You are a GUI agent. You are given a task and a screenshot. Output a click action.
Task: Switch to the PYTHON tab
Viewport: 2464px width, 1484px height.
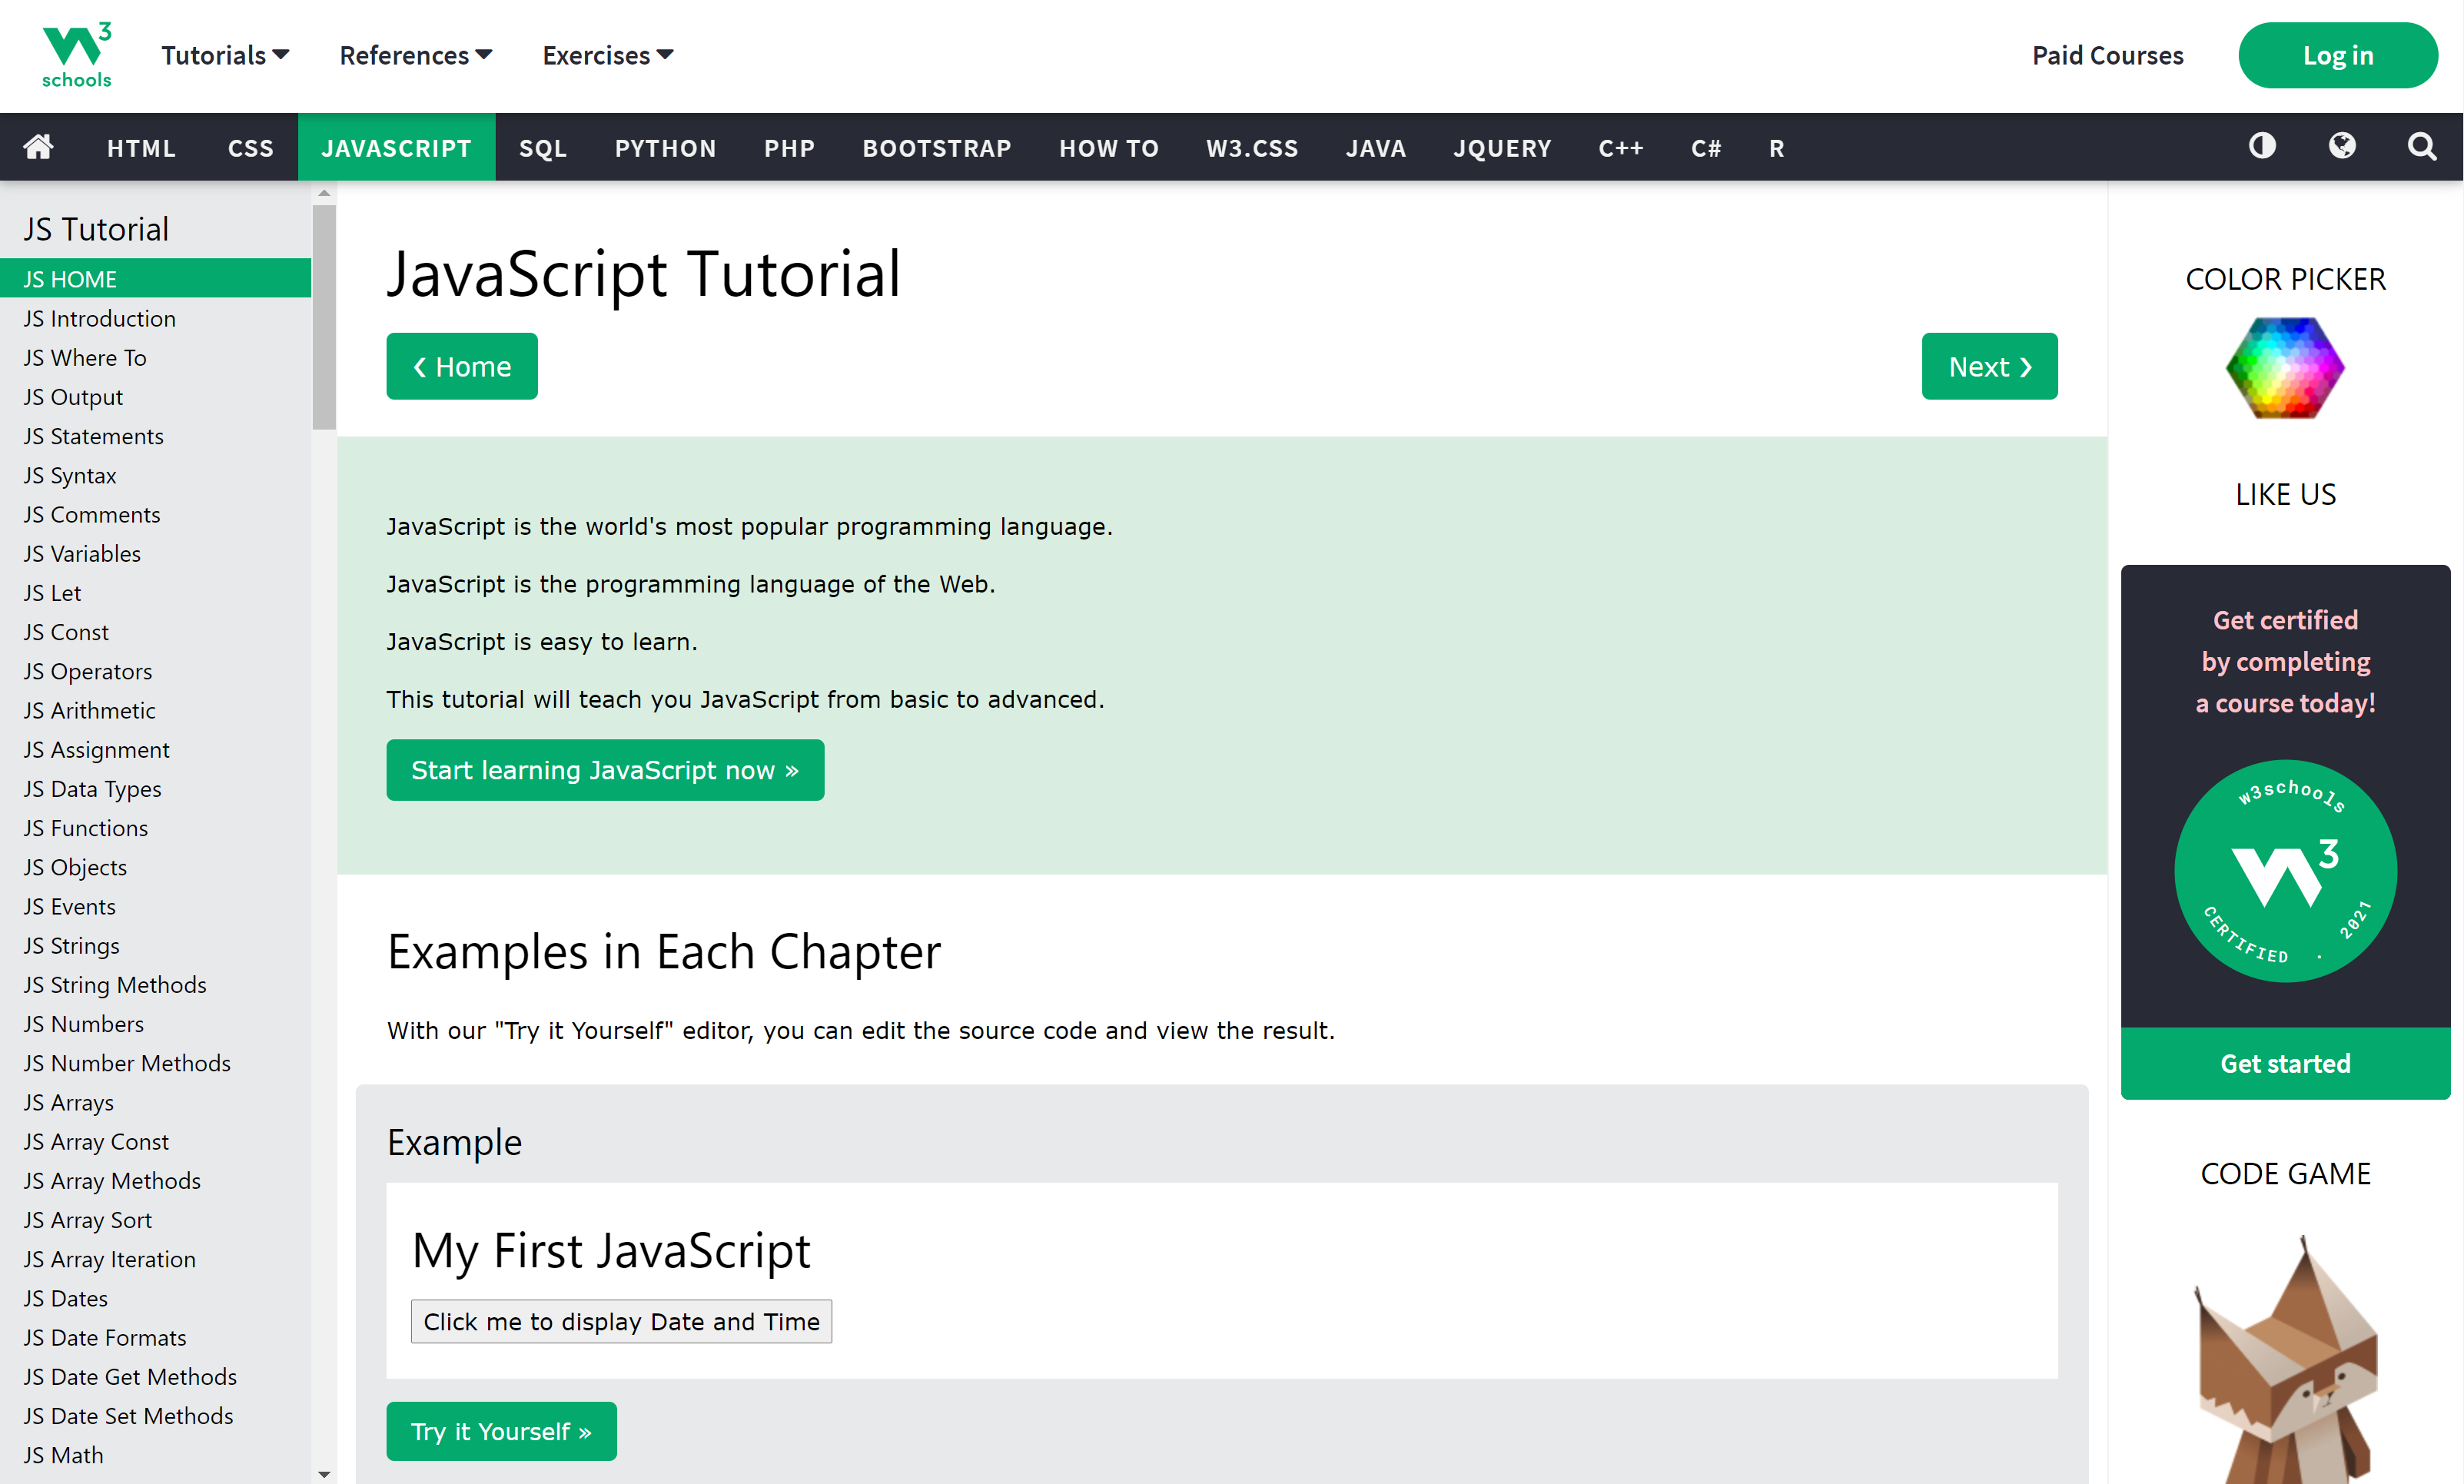[665, 148]
